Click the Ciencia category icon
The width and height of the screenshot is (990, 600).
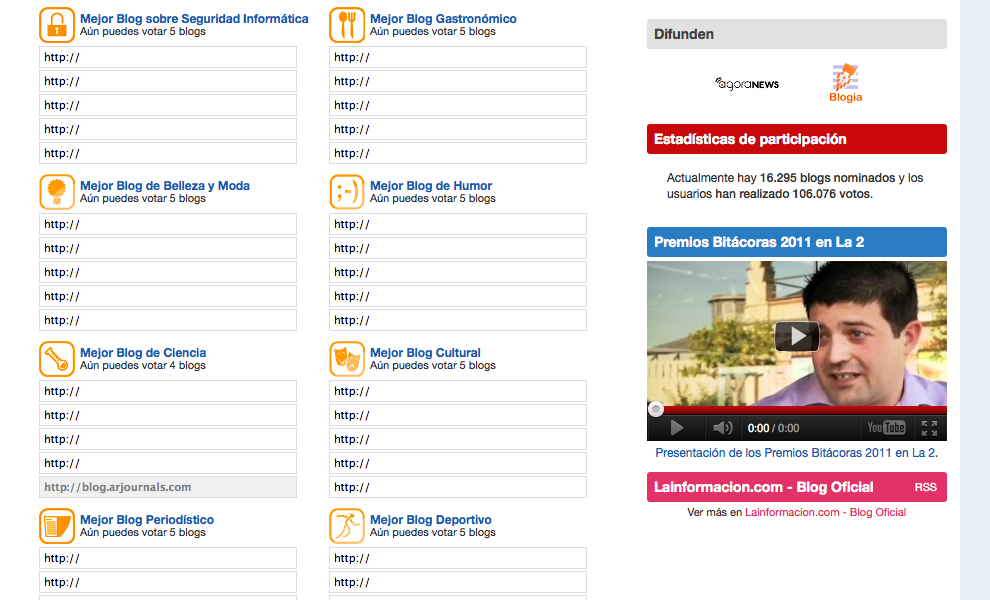[x=57, y=359]
